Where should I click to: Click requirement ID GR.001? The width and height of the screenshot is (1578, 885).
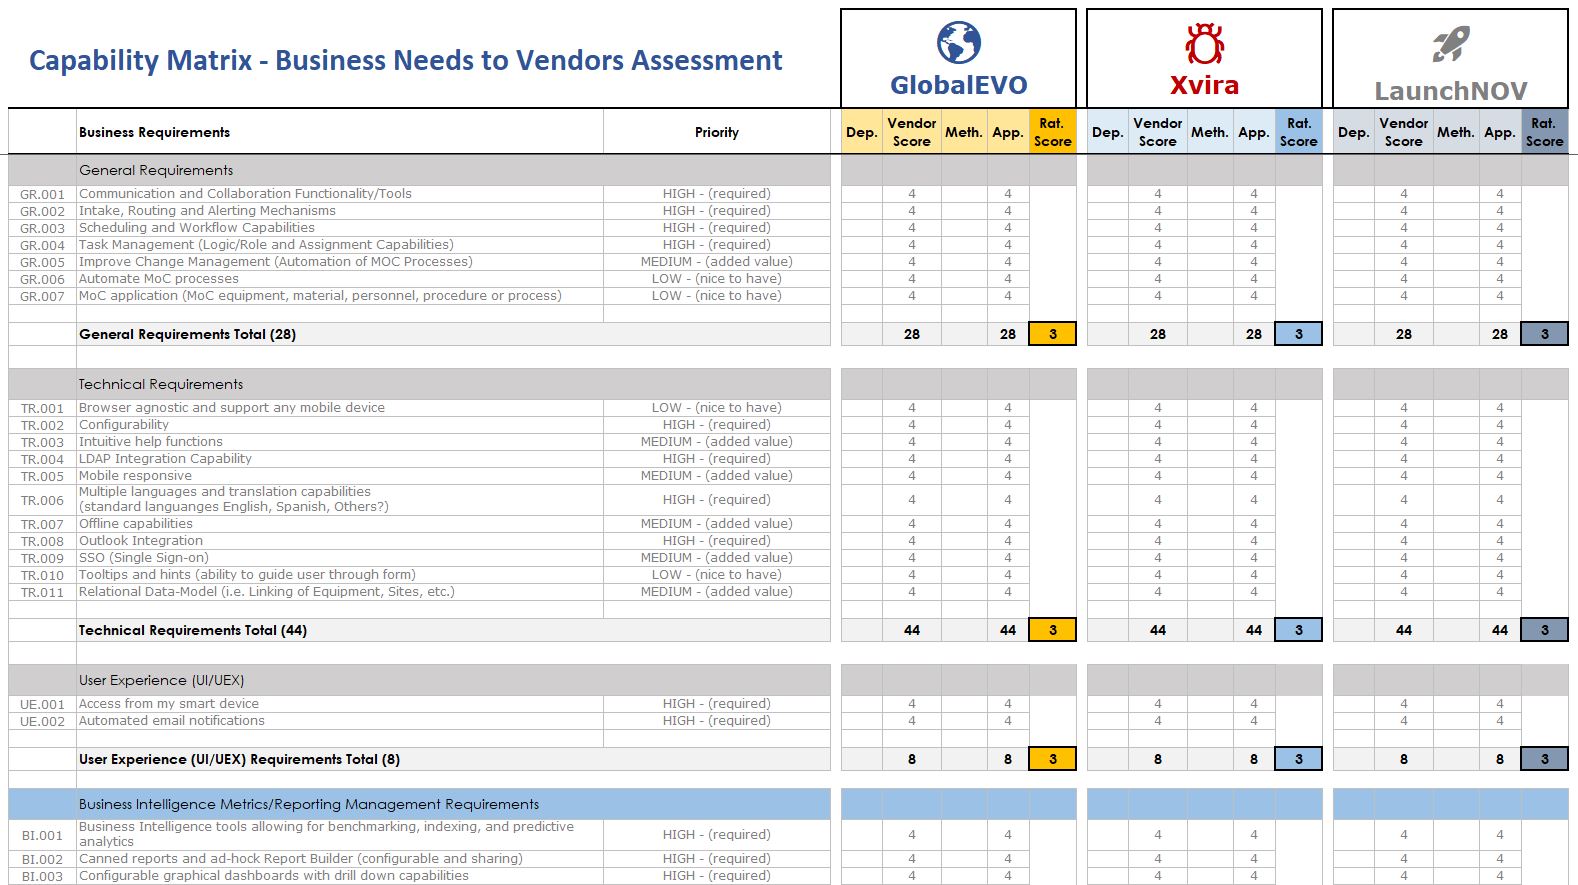tap(42, 194)
